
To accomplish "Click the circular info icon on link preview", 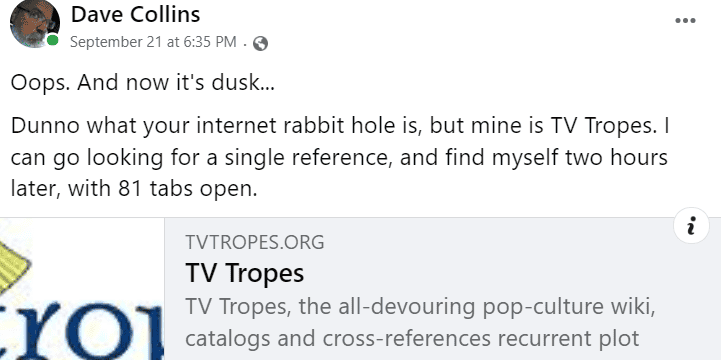I will [x=691, y=226].
